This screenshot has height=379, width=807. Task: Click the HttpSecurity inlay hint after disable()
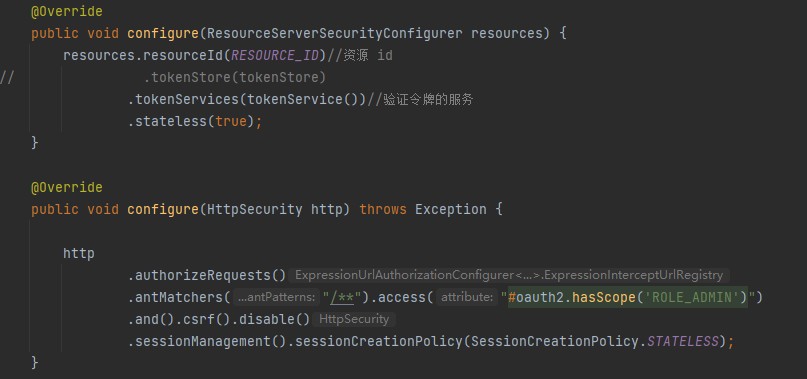coord(354,319)
